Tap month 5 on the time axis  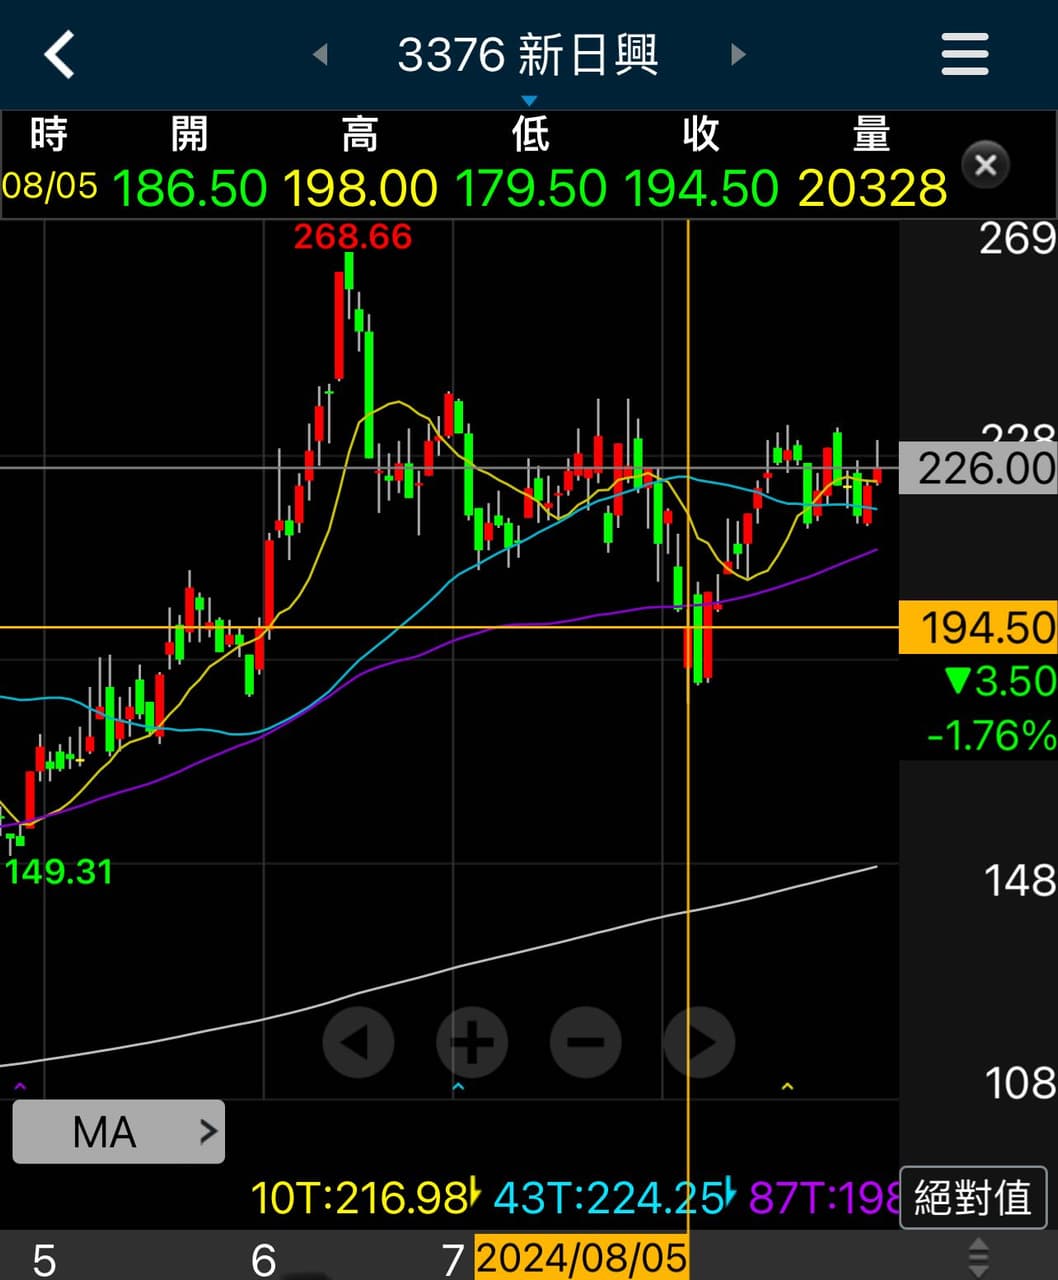[44, 1259]
